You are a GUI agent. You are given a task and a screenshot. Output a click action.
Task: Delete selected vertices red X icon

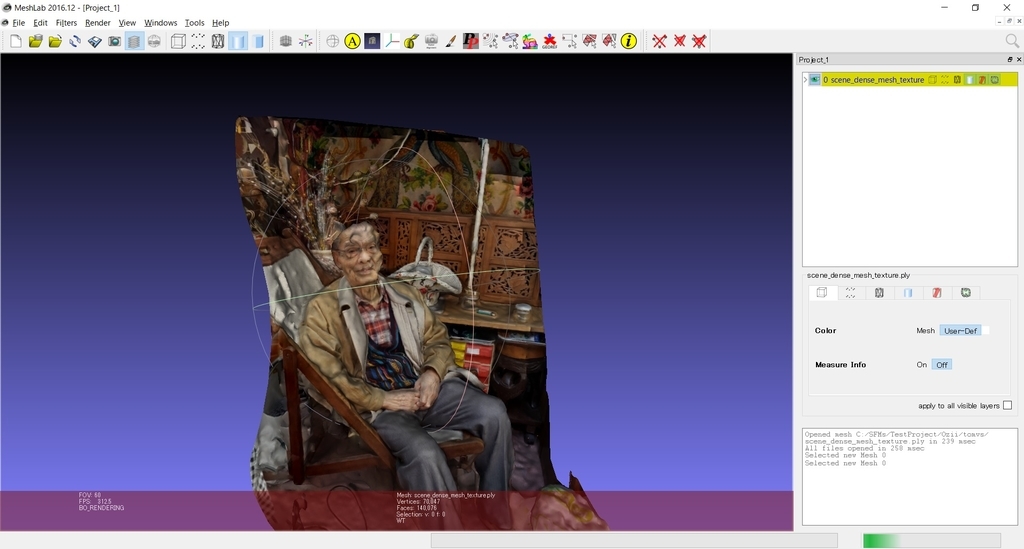click(660, 41)
